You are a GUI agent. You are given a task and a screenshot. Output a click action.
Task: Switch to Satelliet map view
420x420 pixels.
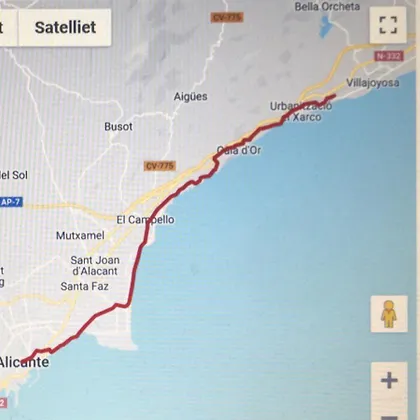(65, 27)
